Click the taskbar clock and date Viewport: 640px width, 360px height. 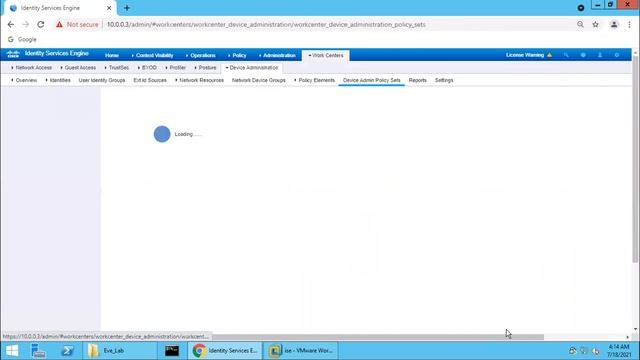pos(618,351)
